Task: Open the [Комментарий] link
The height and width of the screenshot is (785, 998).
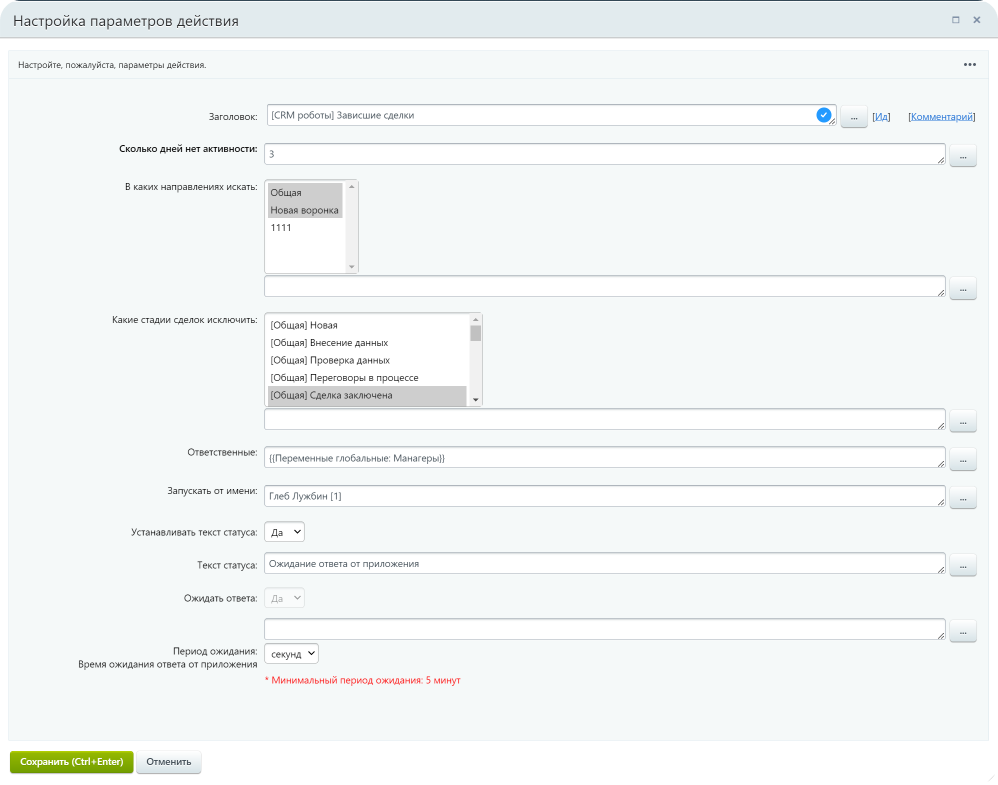Action: click(x=941, y=117)
